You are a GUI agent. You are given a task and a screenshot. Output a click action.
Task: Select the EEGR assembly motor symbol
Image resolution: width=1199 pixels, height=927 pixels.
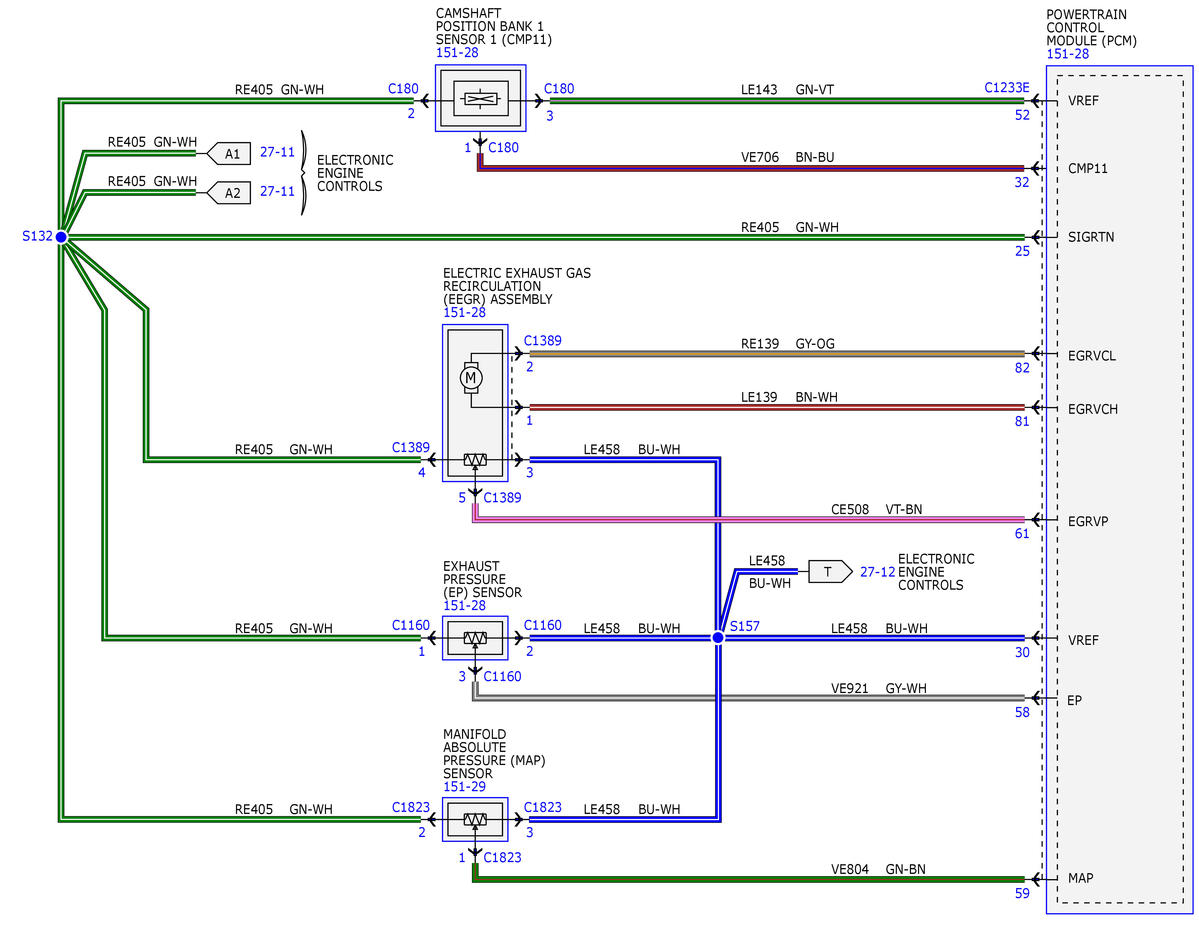coord(470,377)
